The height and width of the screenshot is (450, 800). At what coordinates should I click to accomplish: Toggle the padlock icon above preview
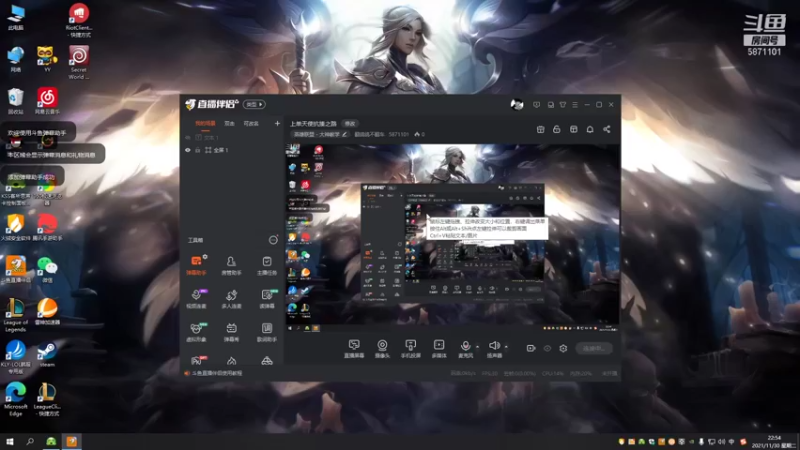point(557,130)
